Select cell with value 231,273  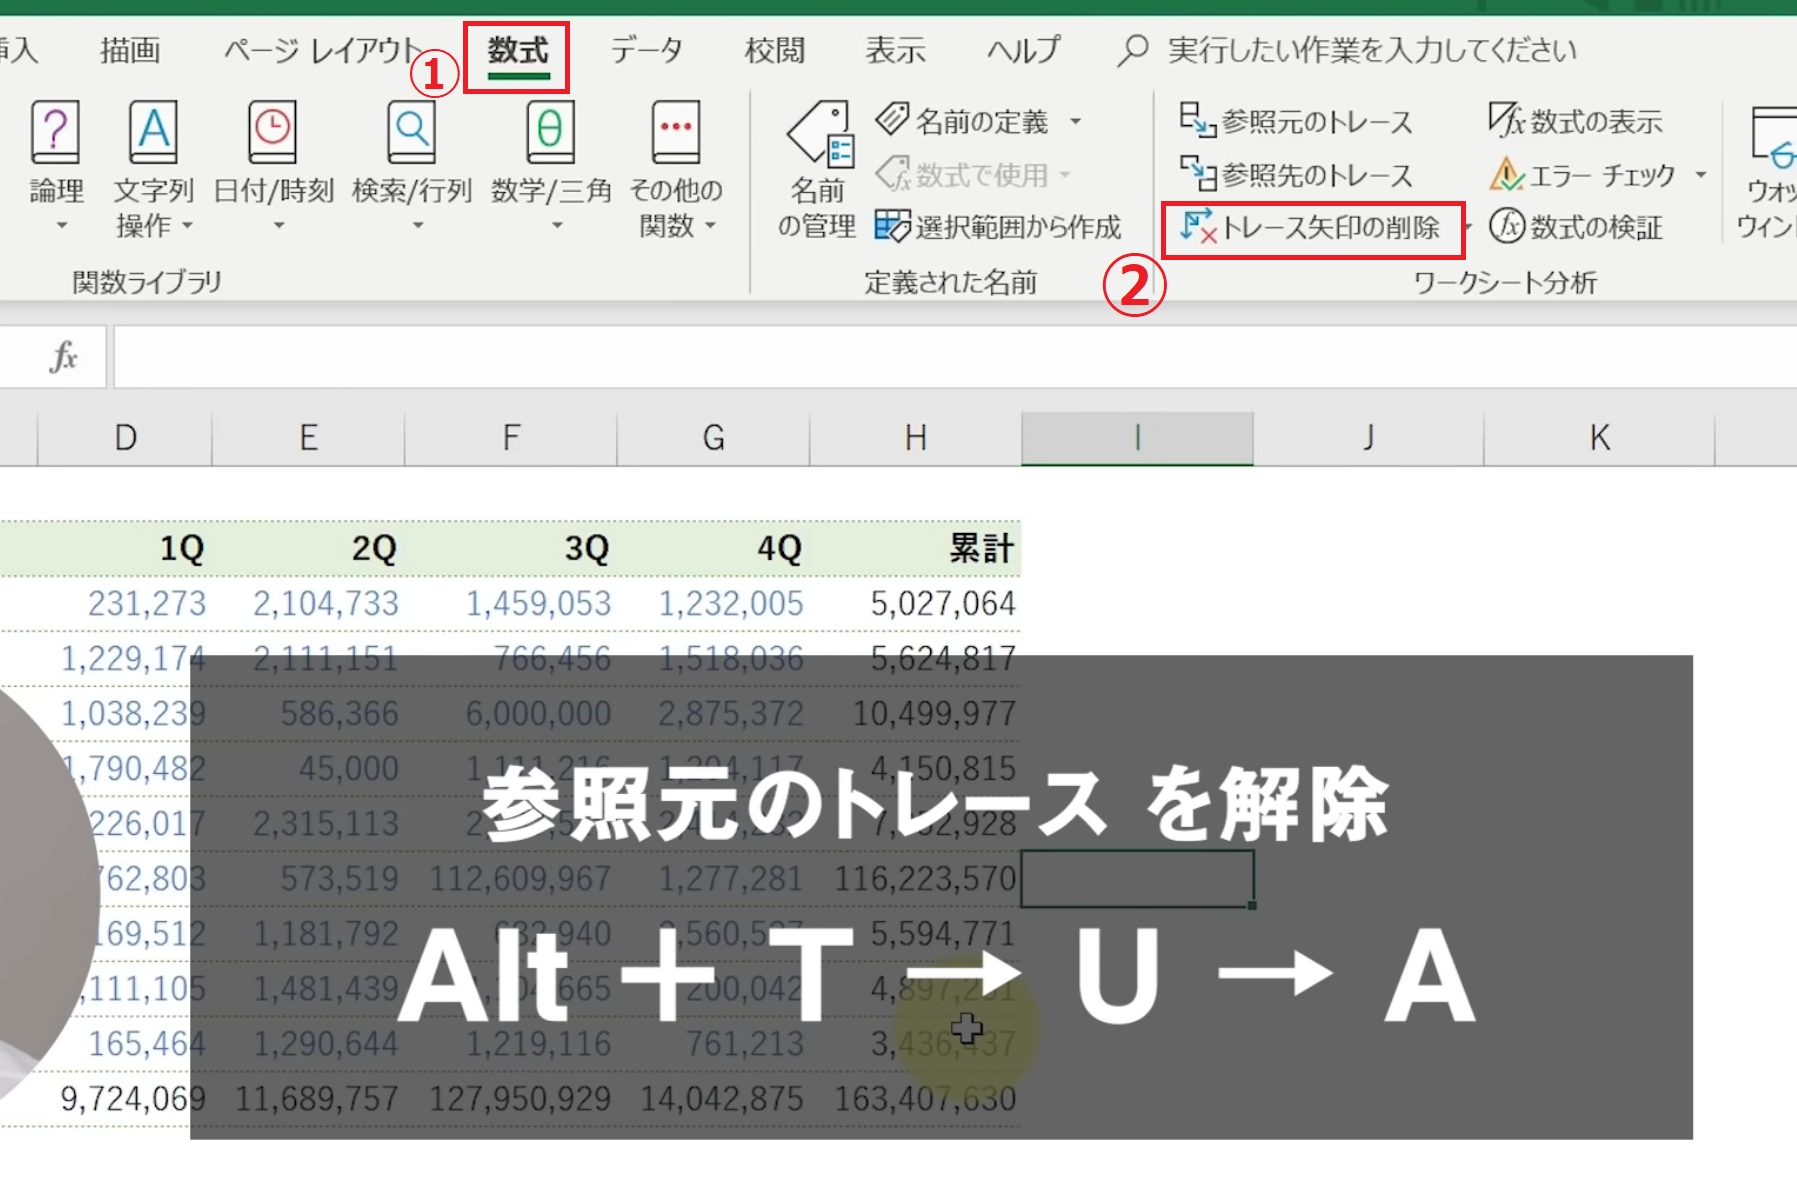125,603
